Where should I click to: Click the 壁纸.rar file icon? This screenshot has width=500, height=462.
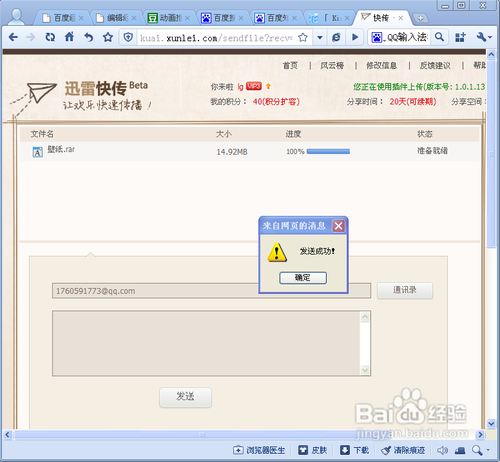pyautogui.click(x=37, y=152)
